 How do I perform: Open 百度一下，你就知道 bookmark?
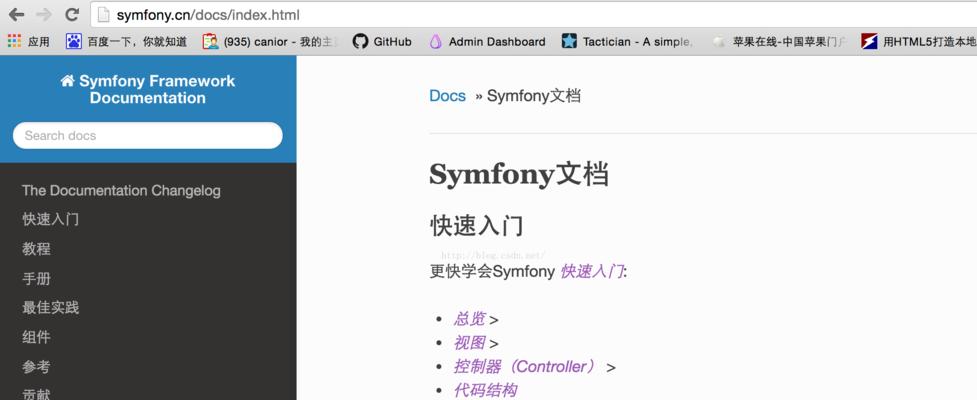[x=137, y=42]
